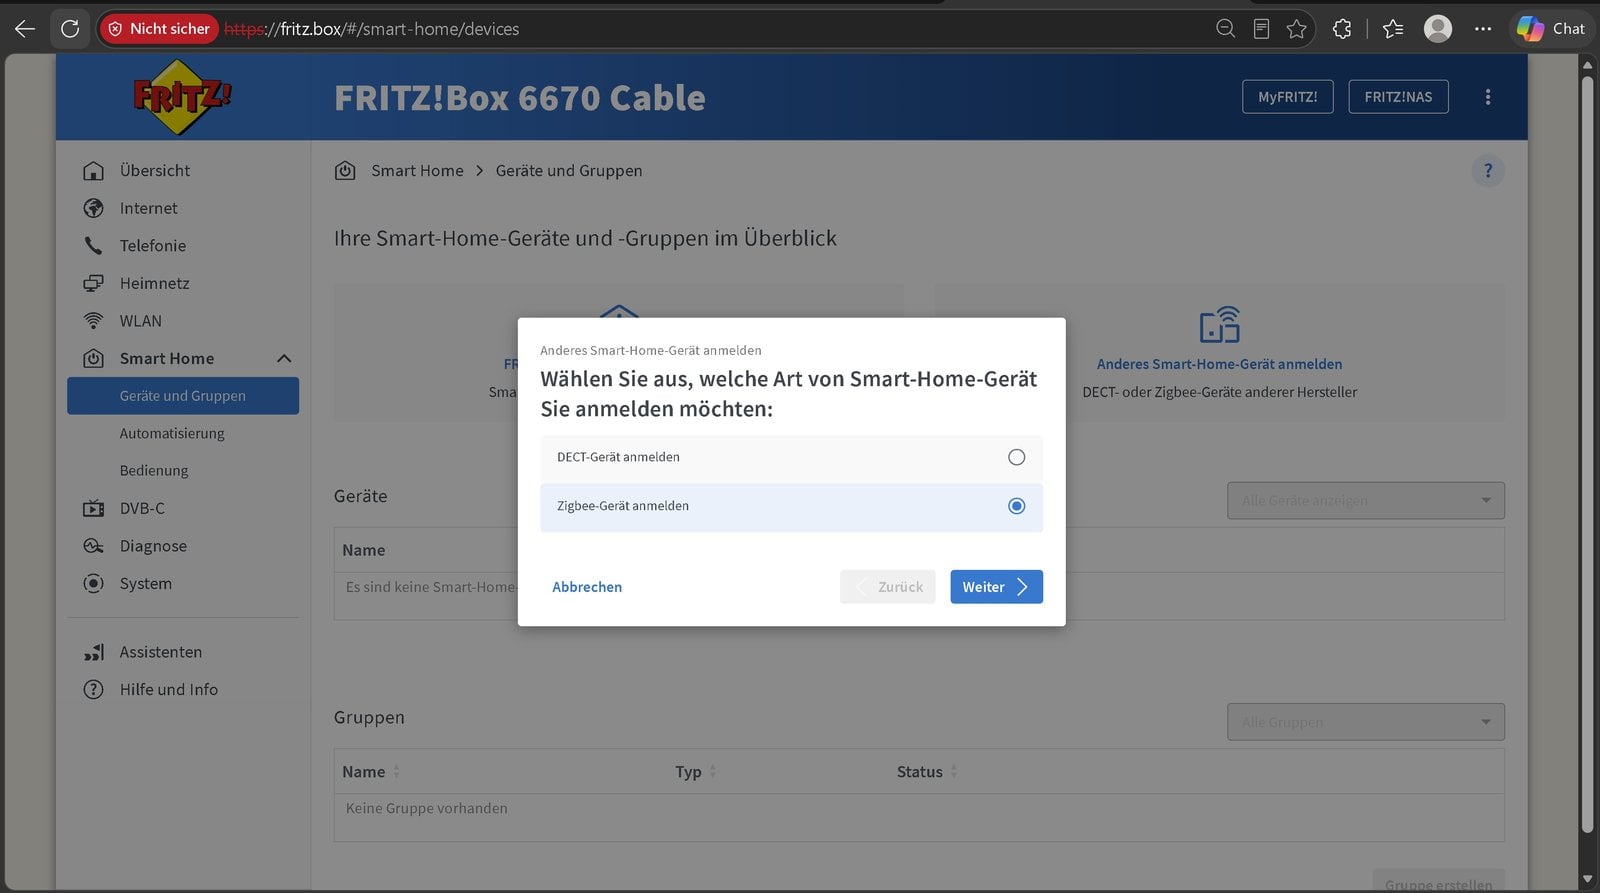Screen dimensions: 1600x893
Task: Open Geräte und Gruppen menu item
Action: click(x=183, y=396)
